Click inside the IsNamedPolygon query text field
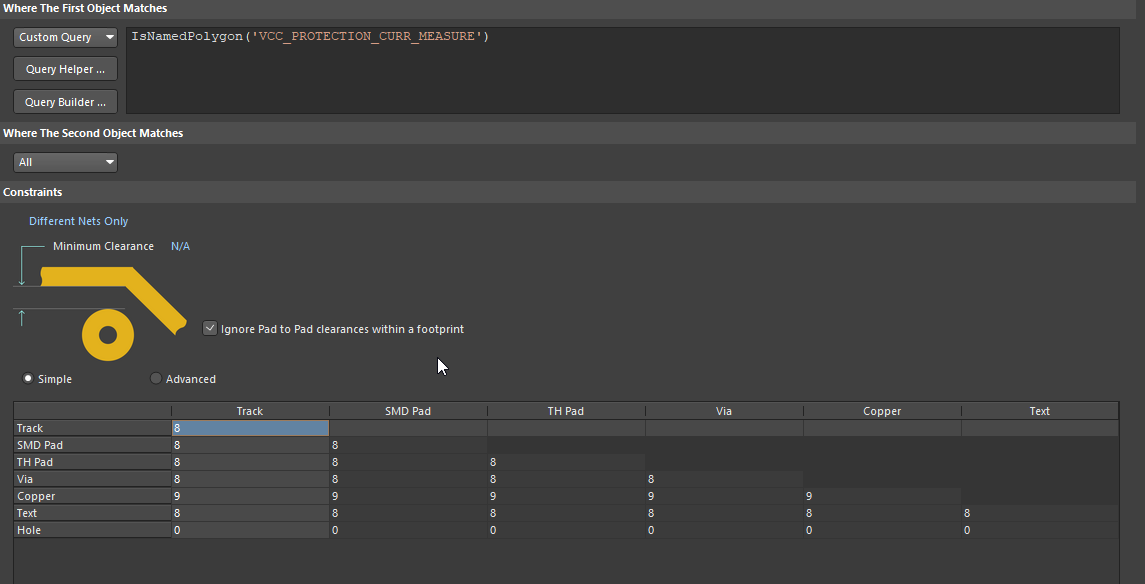Viewport: 1145px width, 584px height. pyautogui.click(x=622, y=70)
